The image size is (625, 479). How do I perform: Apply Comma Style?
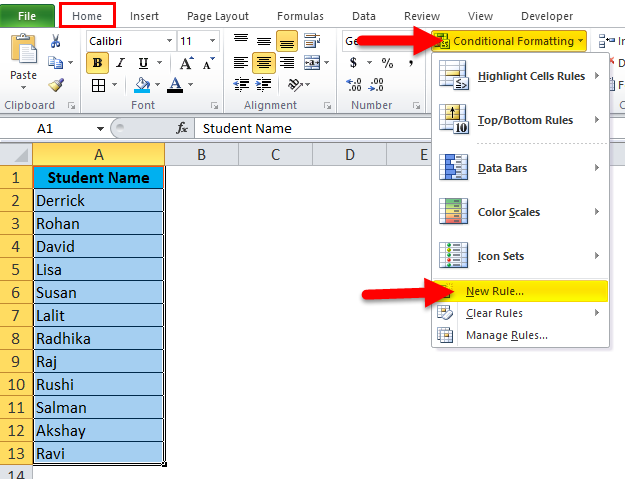pyautogui.click(x=411, y=63)
